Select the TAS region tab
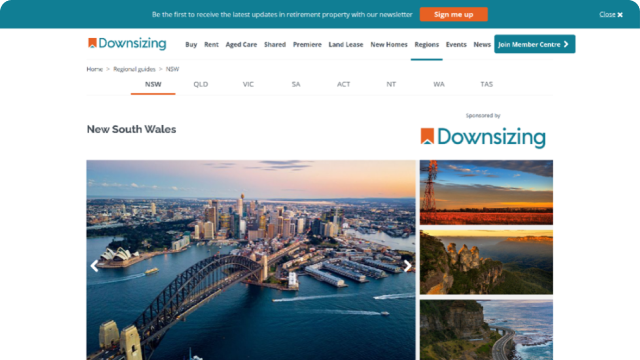 [487, 84]
